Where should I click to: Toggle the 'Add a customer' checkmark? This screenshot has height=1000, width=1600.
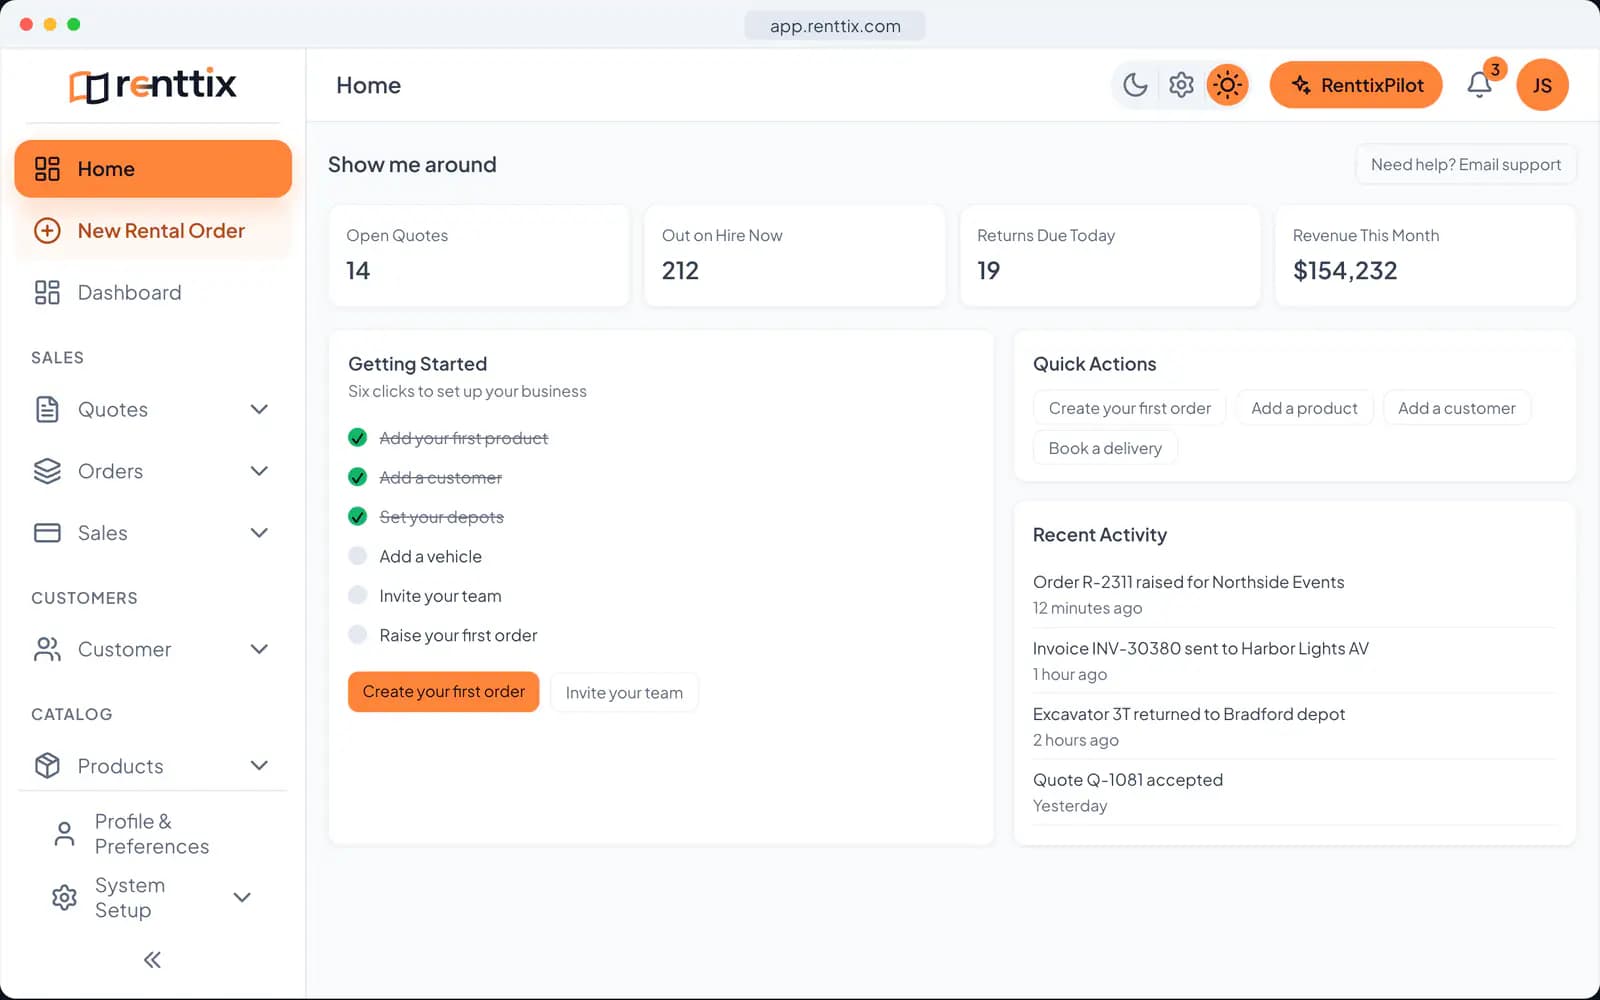(357, 477)
